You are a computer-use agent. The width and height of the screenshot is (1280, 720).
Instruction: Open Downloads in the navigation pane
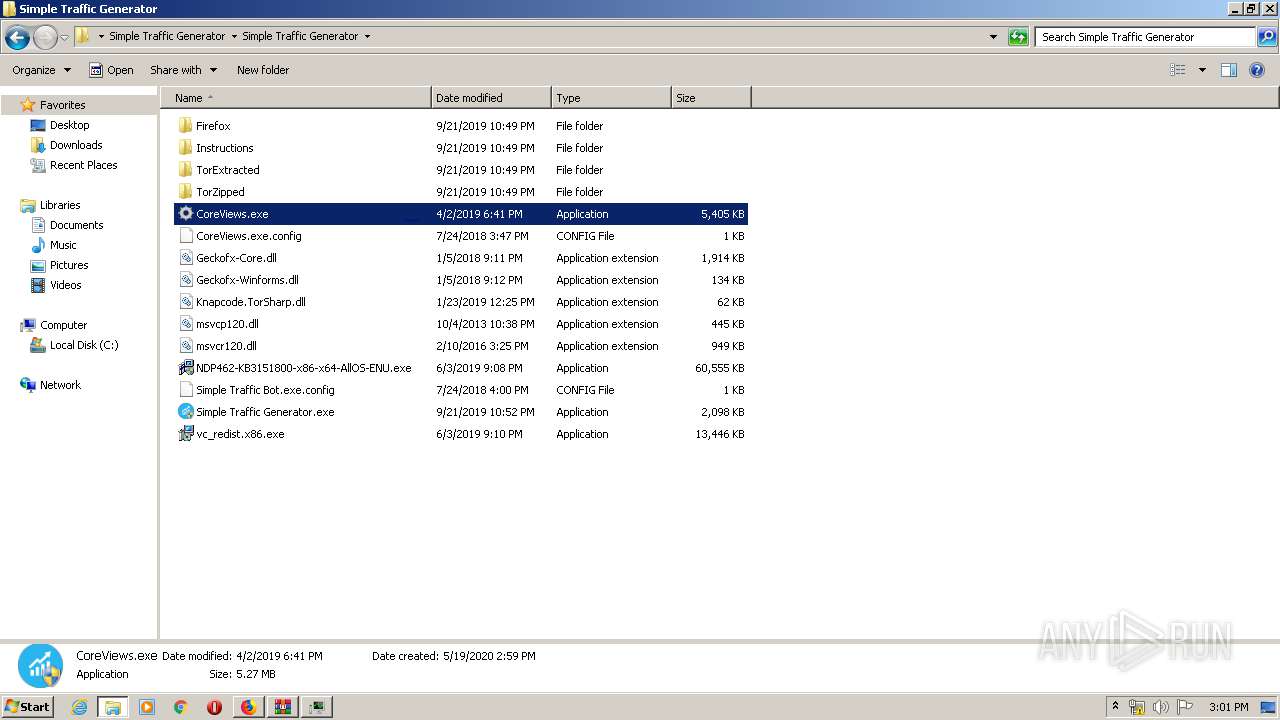click(76, 145)
